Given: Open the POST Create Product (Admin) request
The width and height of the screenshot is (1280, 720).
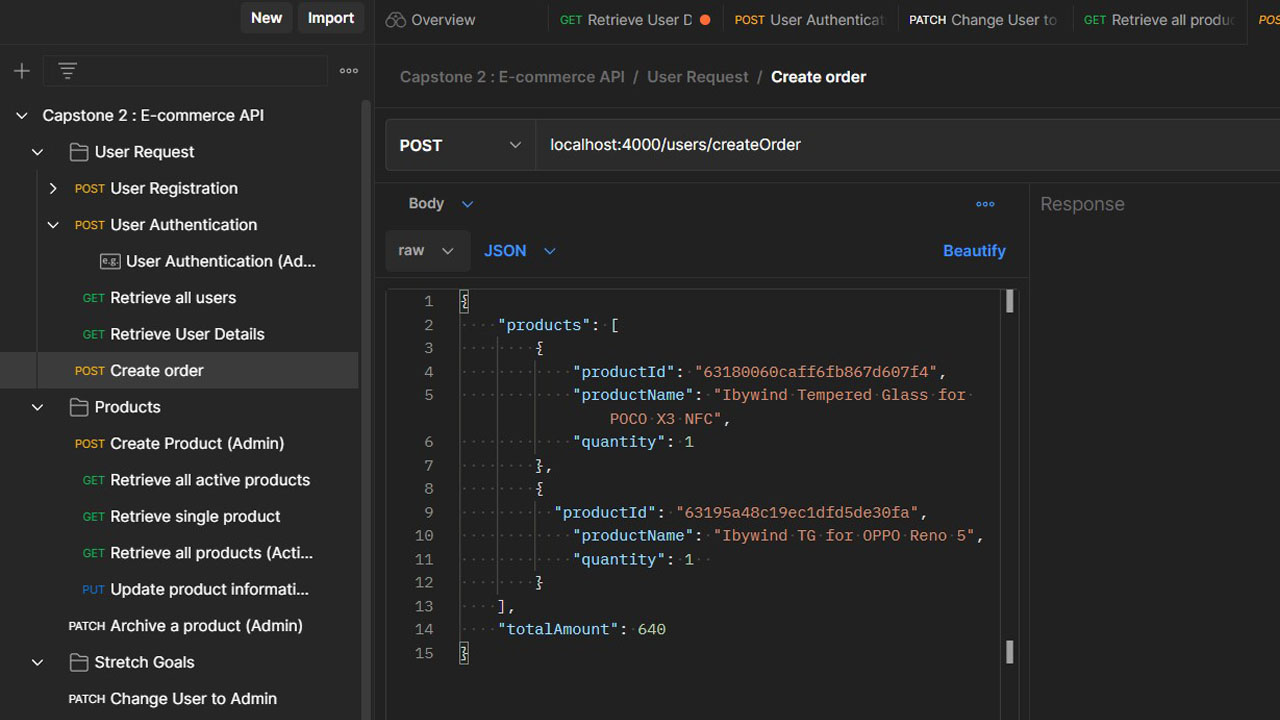Looking at the screenshot, I should point(179,443).
